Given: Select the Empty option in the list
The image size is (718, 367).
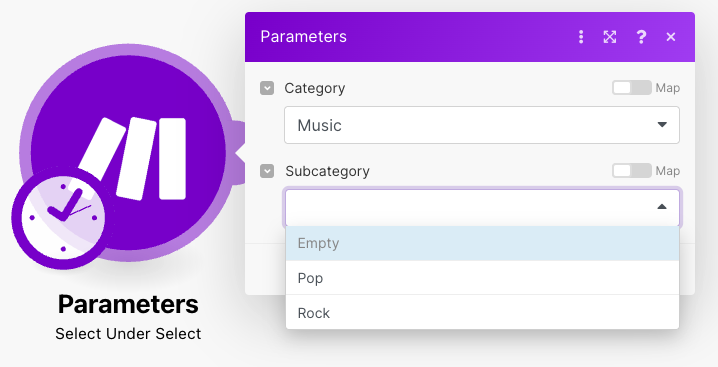Looking at the screenshot, I should click(x=482, y=243).
